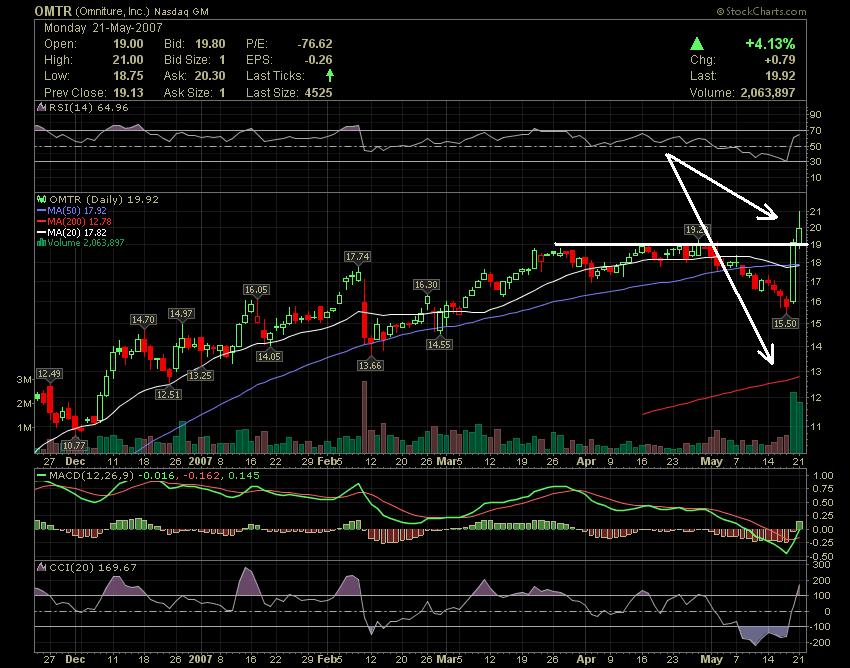
Task: Click the 14.97 price annotation
Action: pyautogui.click(x=181, y=313)
